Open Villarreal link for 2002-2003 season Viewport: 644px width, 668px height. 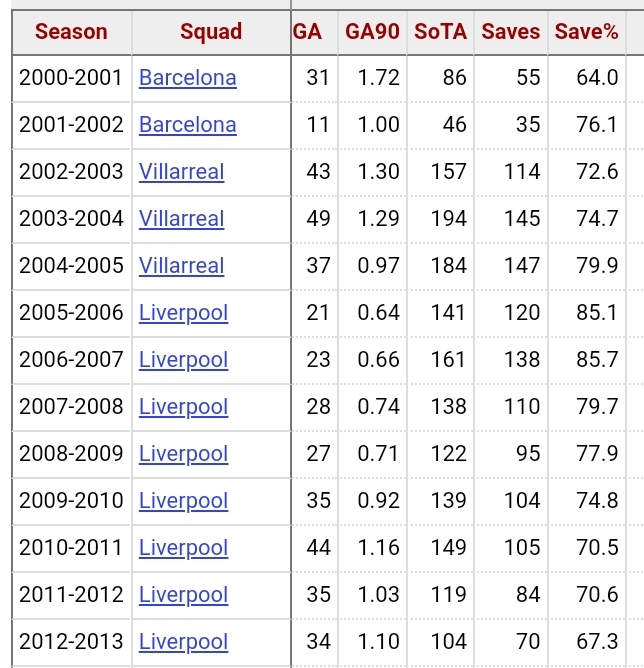click(x=181, y=172)
